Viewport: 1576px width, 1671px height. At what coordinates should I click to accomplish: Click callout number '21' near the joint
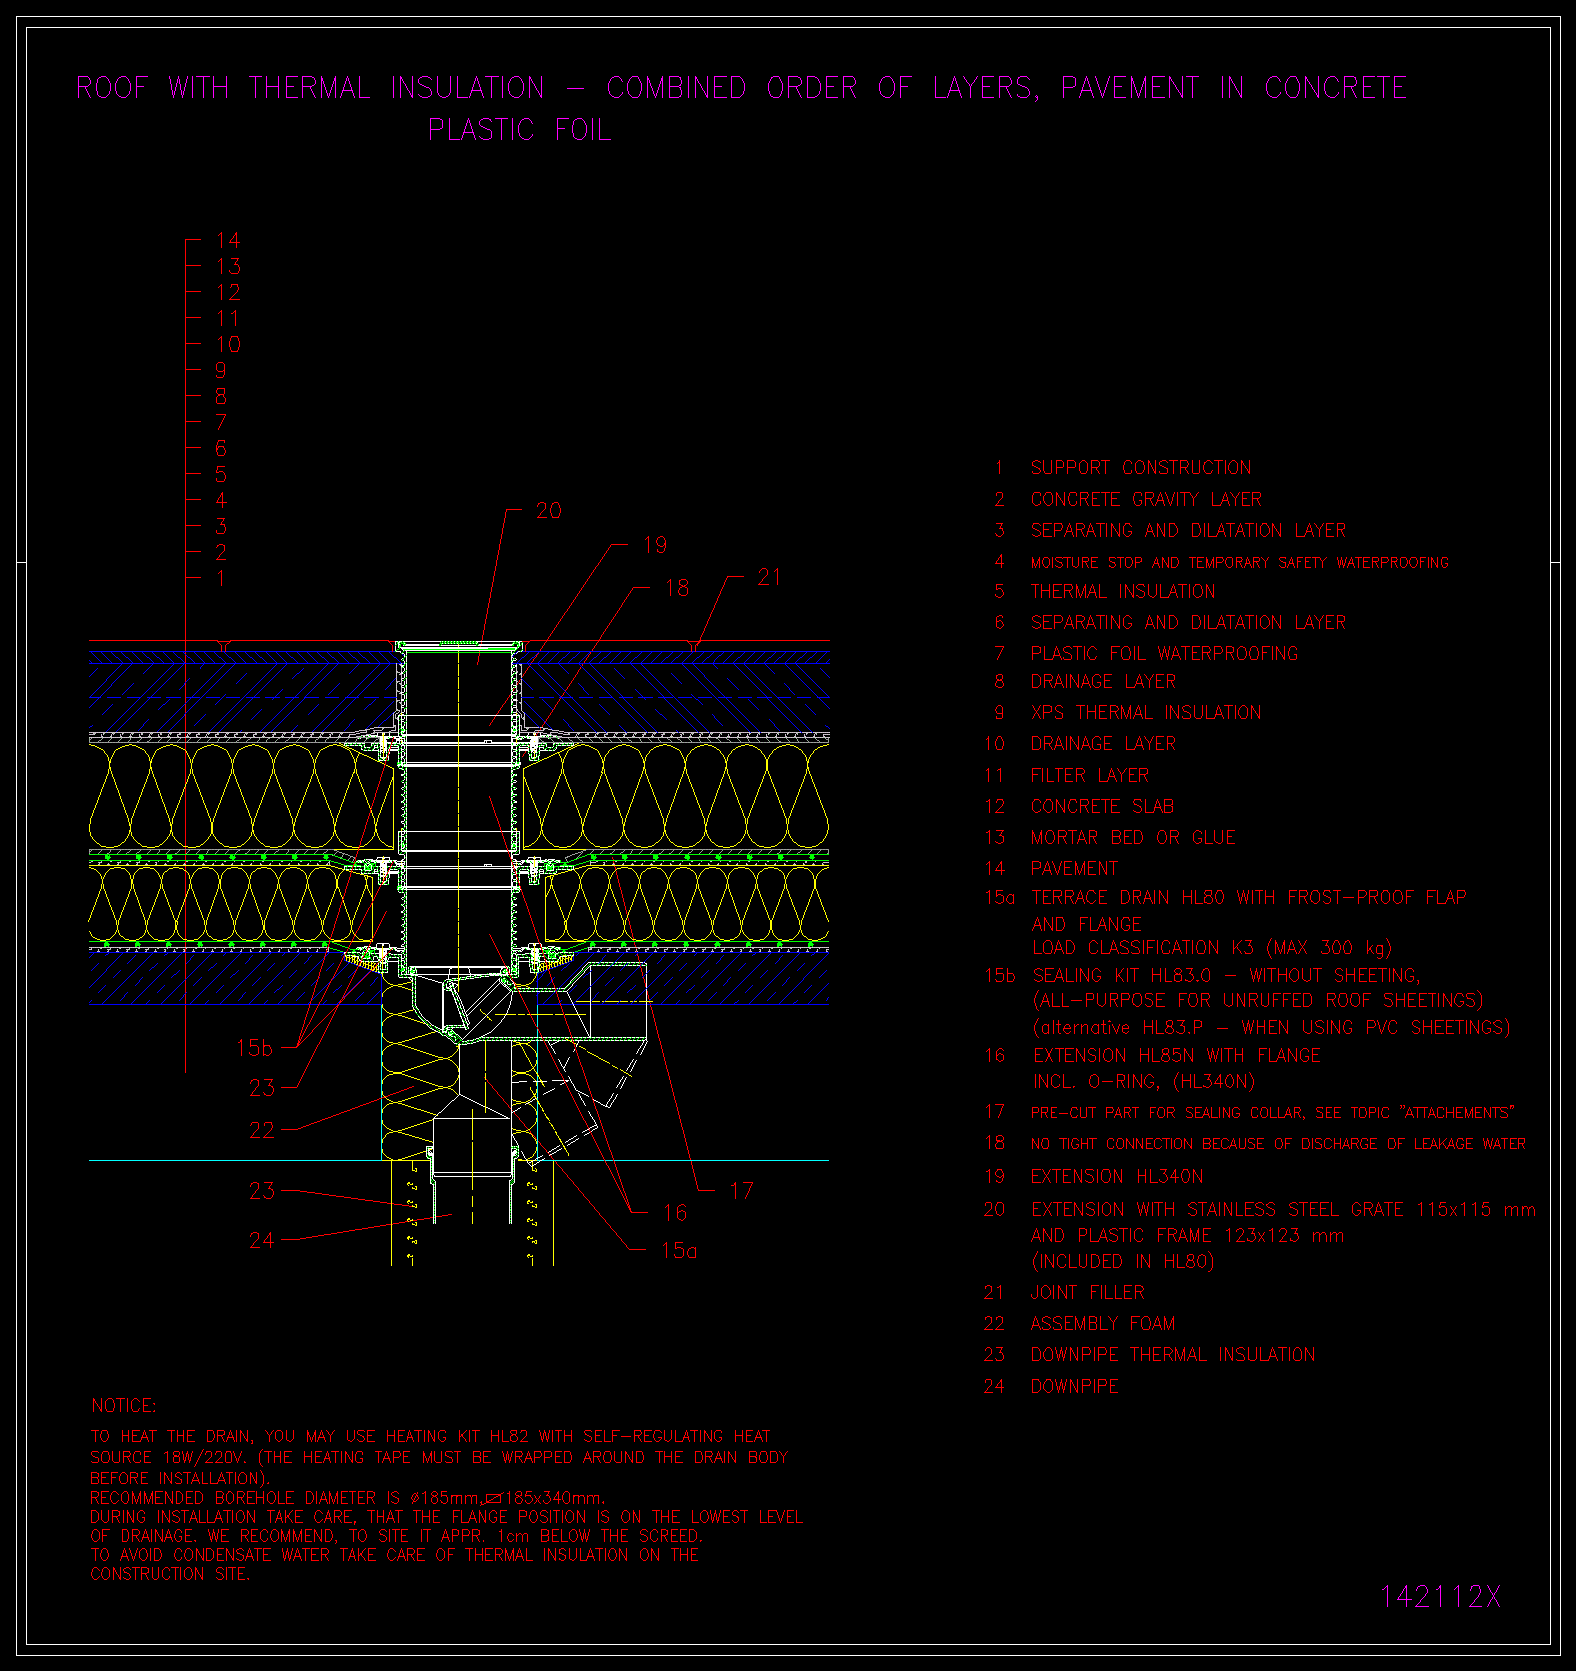pos(769,578)
